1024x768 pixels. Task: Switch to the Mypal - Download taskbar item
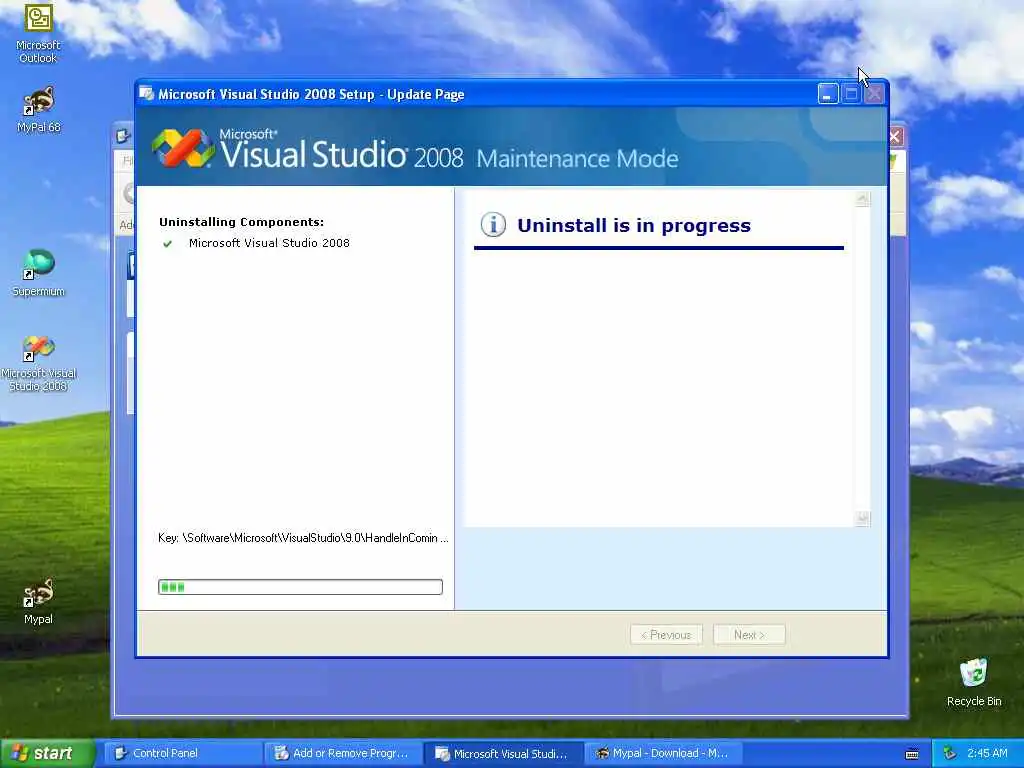tap(665, 753)
